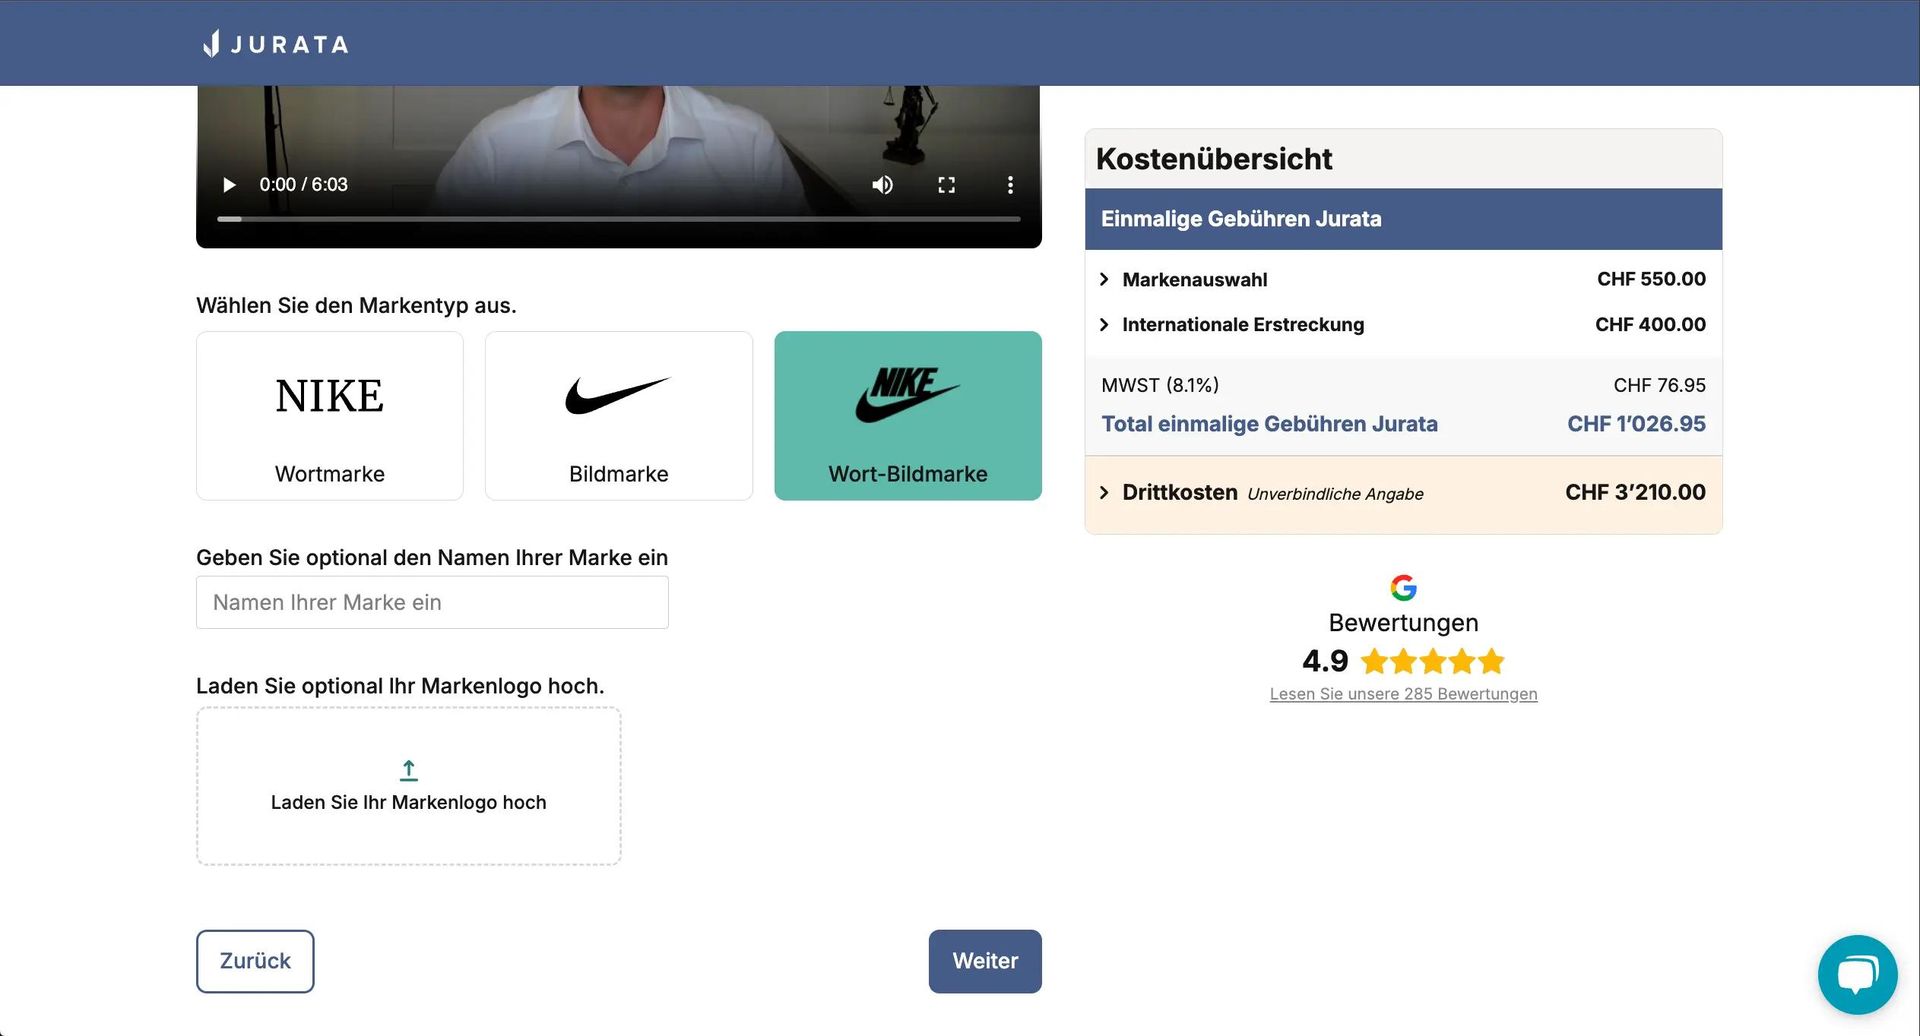
Task: Click the logo upload arrow icon
Action: (x=409, y=770)
